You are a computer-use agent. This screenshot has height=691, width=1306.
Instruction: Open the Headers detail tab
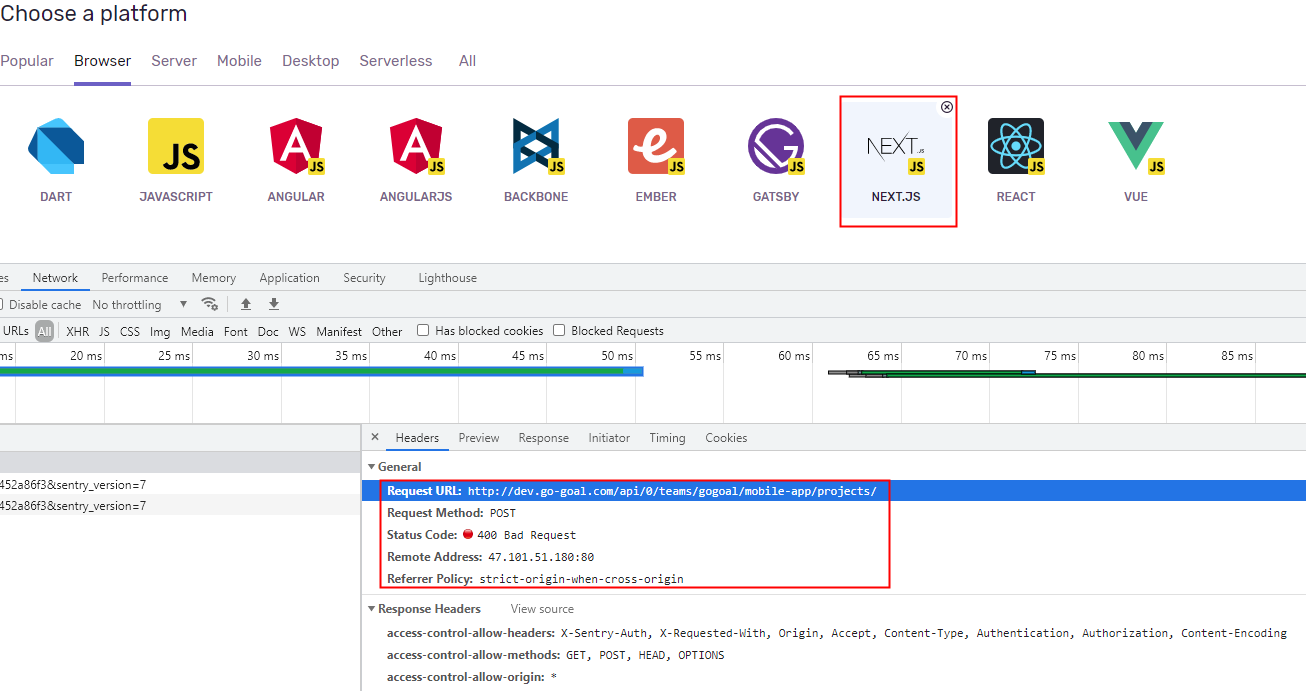[x=417, y=438]
